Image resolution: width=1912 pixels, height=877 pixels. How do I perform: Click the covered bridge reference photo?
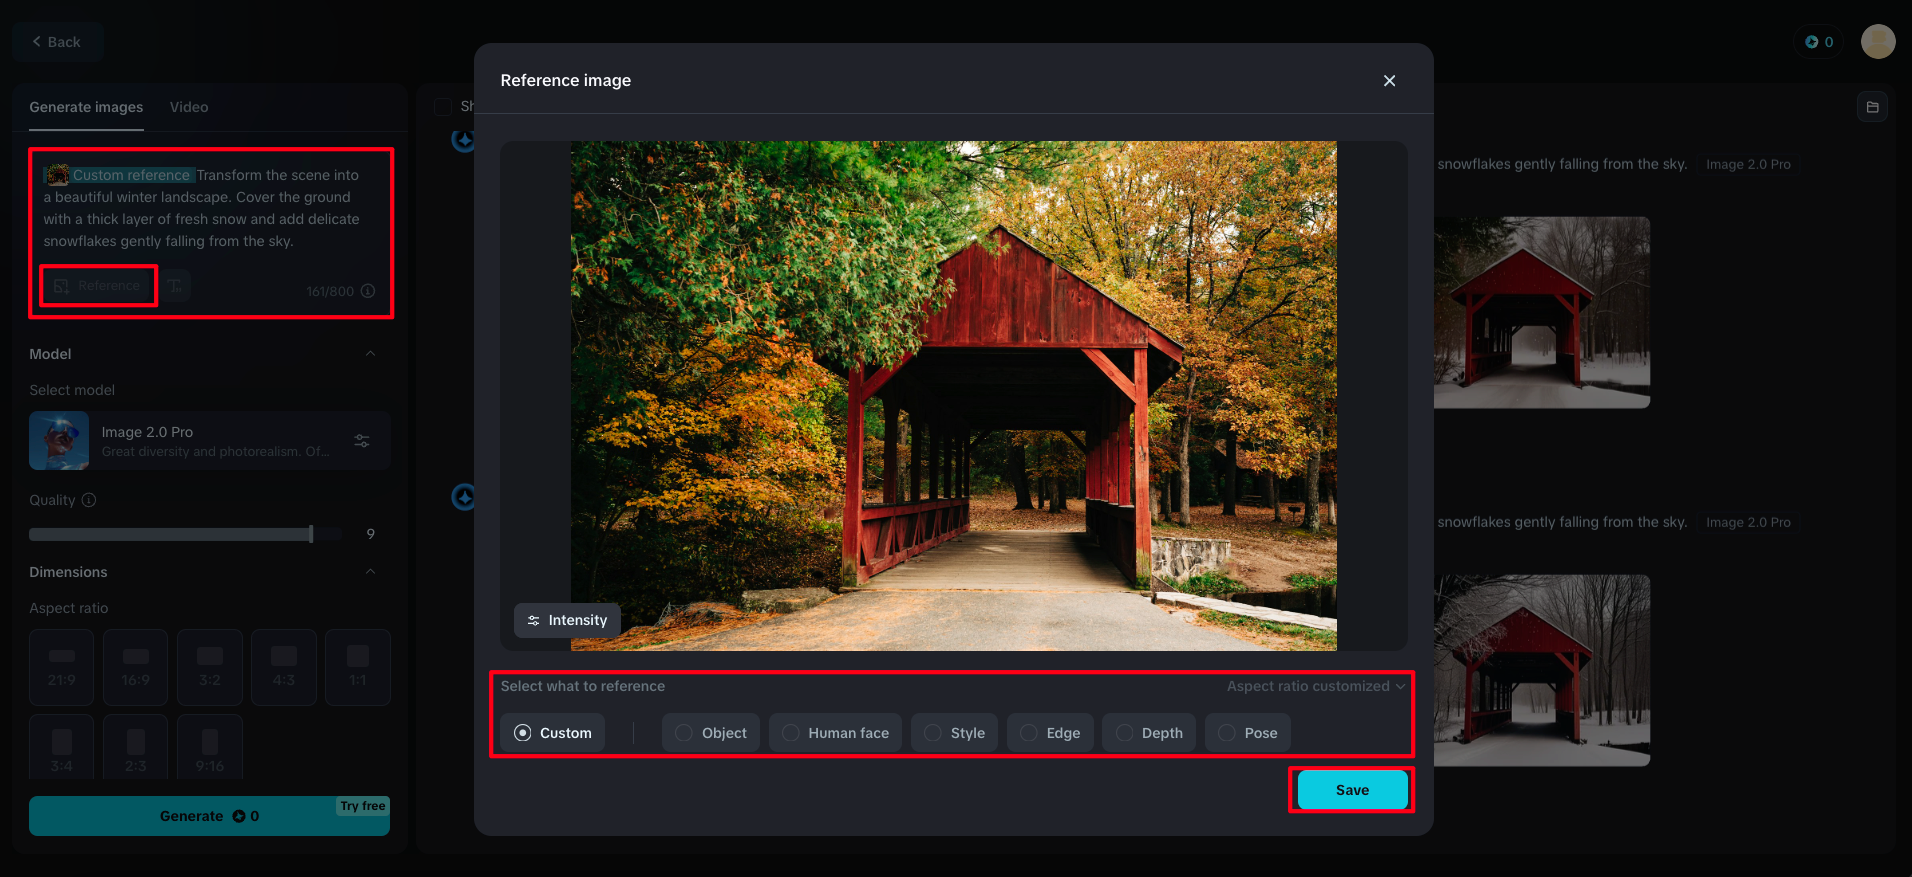(953, 396)
